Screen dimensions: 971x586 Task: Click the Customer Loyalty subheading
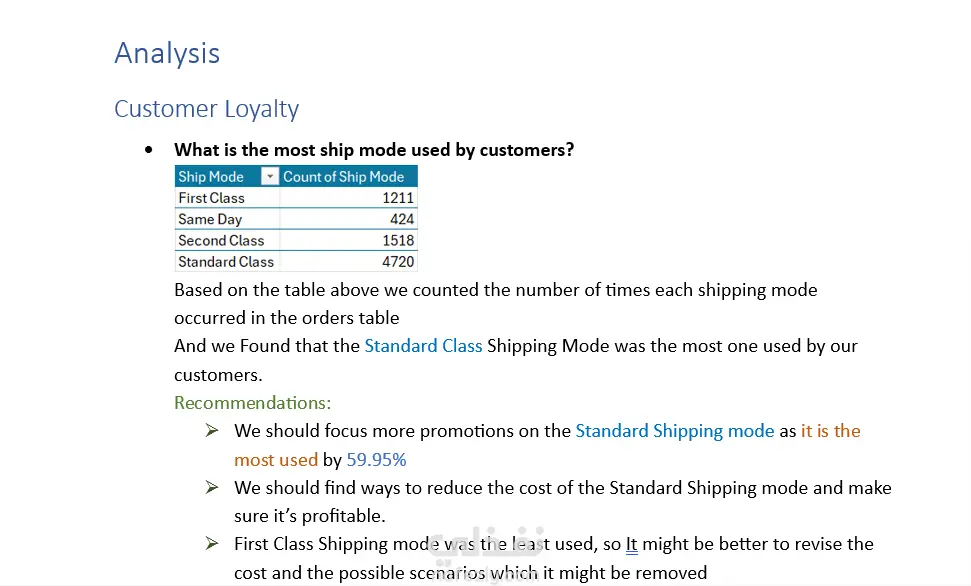(x=206, y=109)
